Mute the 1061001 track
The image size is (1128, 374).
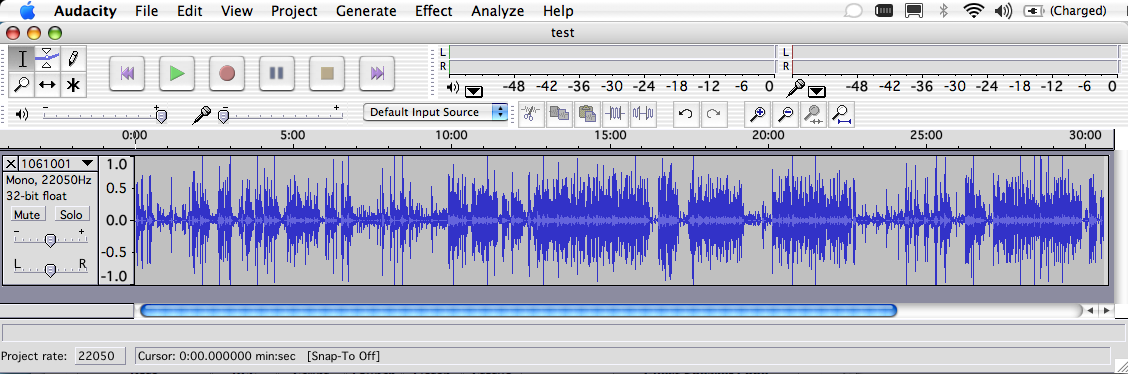point(27,214)
